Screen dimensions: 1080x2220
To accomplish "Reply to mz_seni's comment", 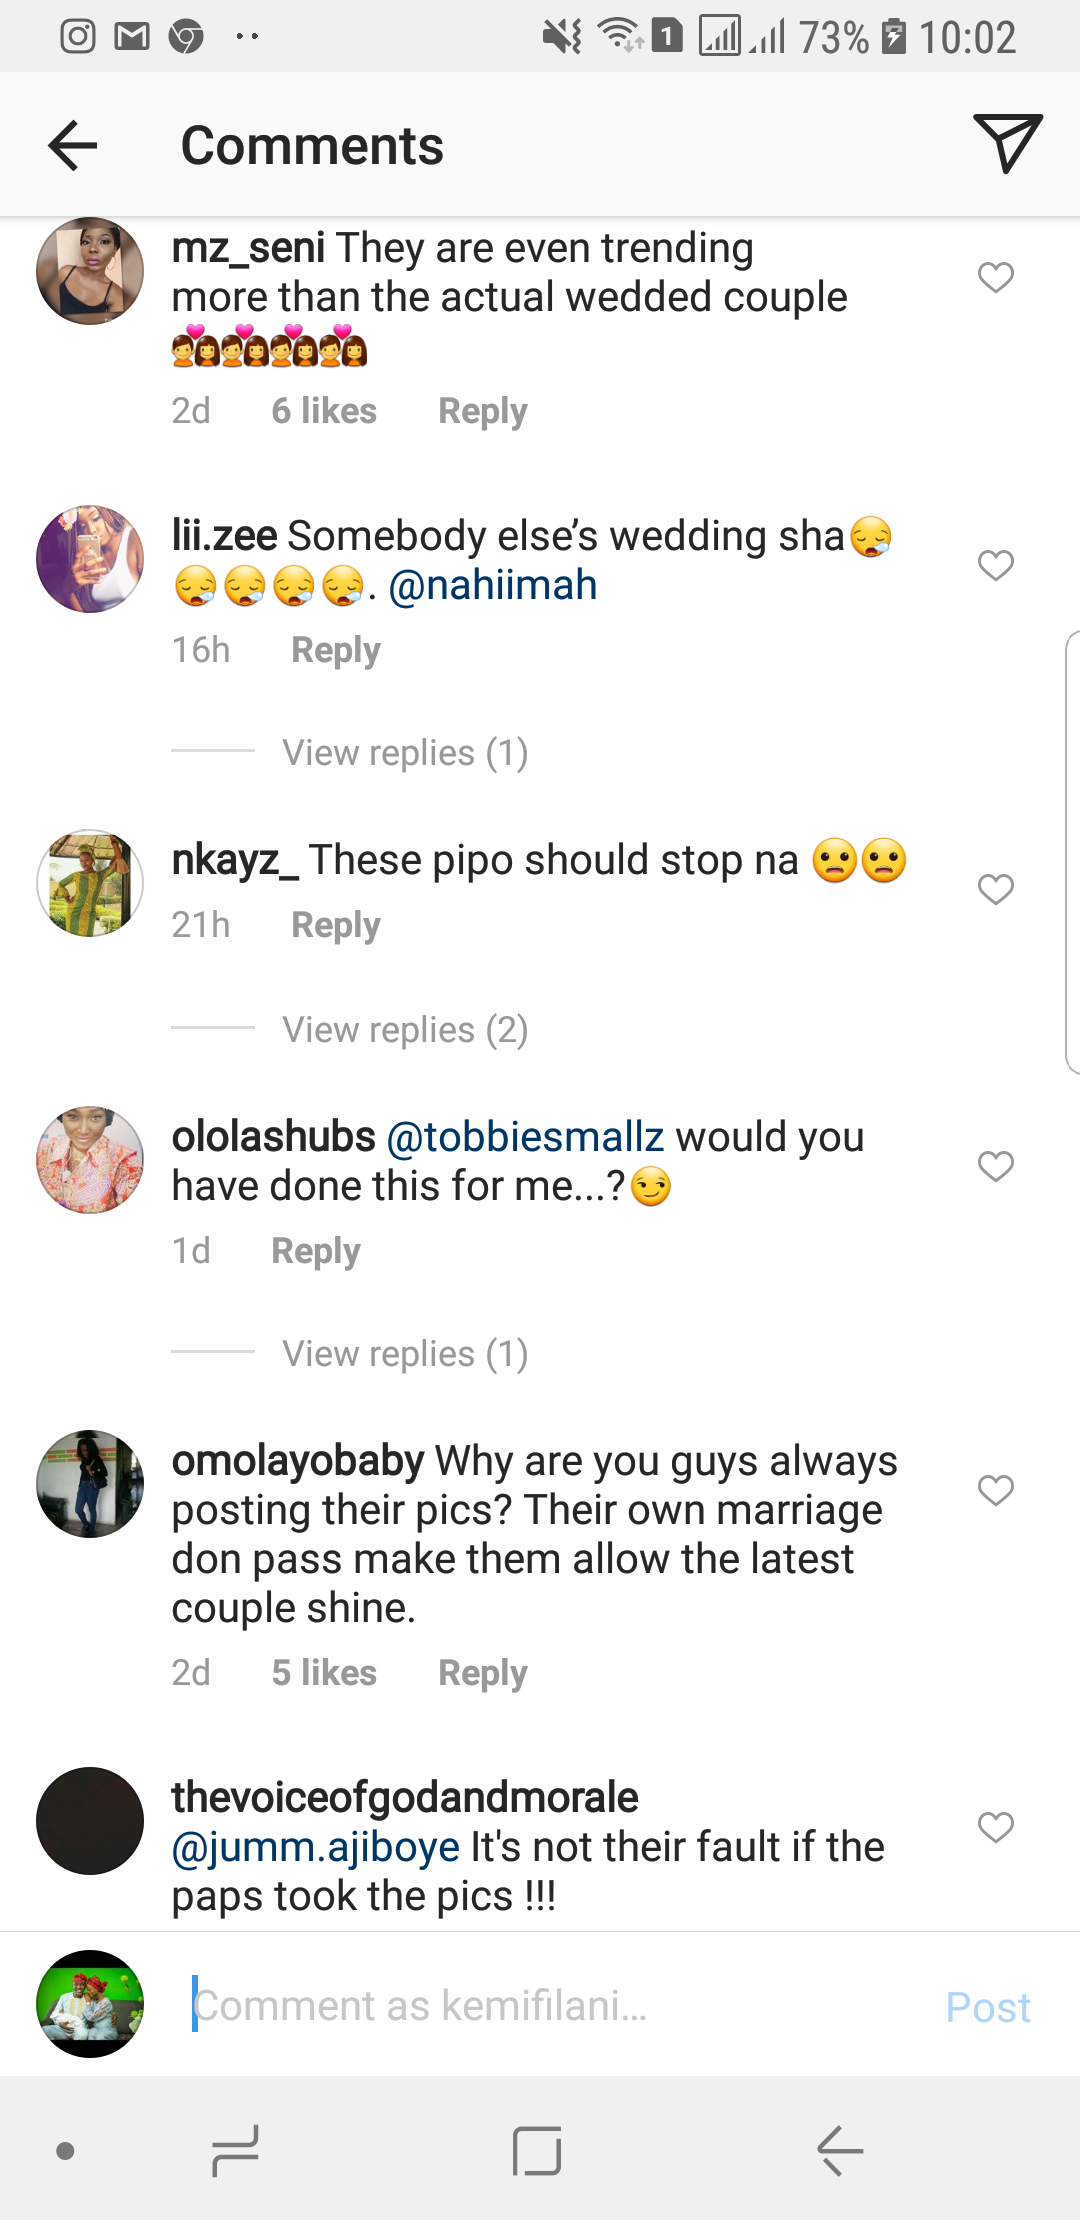I will (x=482, y=411).
